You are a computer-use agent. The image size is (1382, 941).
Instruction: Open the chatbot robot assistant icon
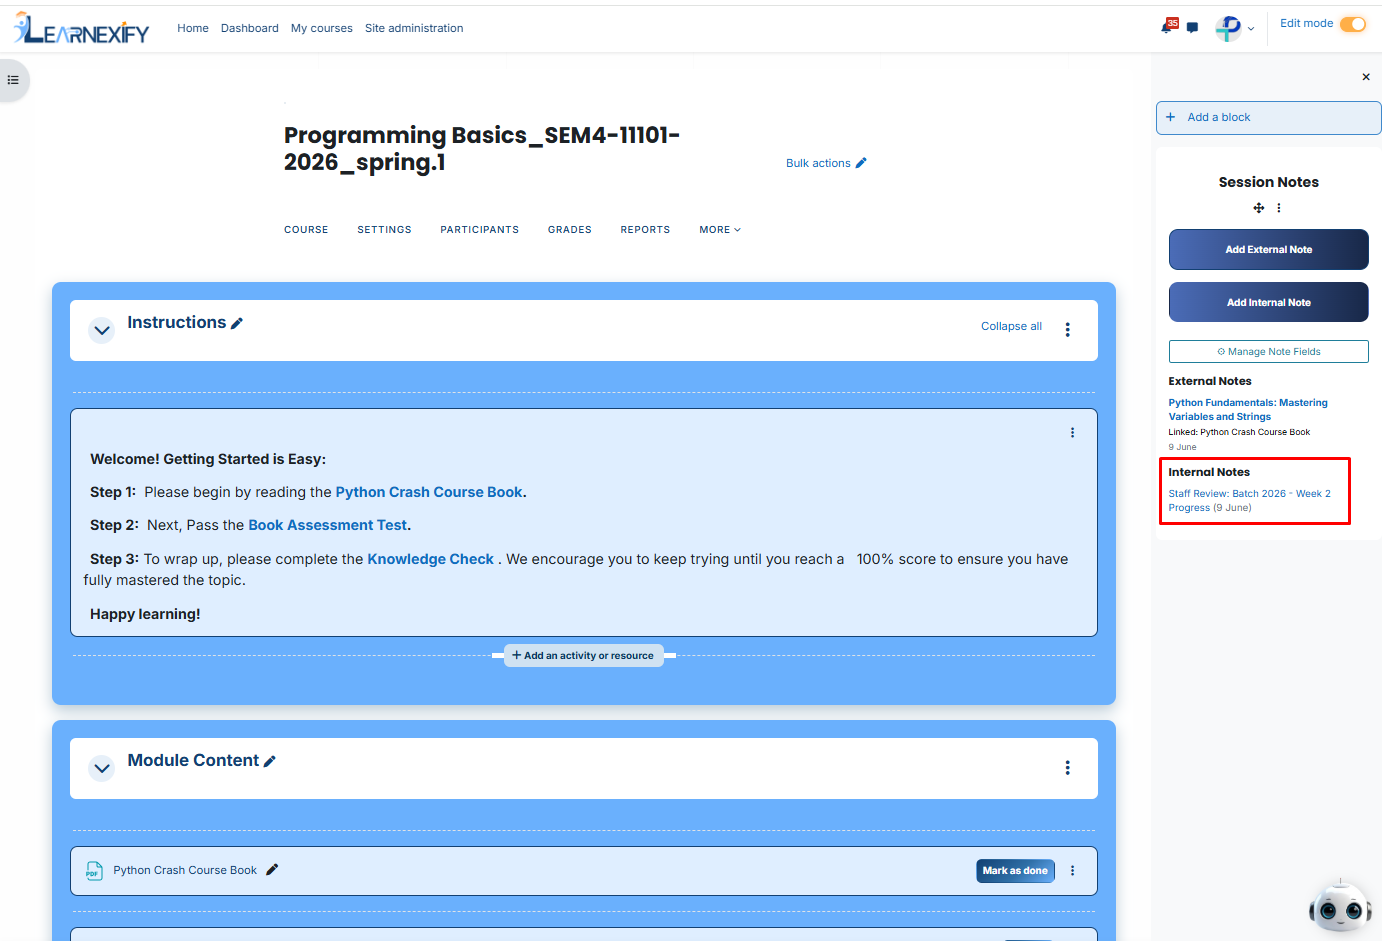point(1340,907)
